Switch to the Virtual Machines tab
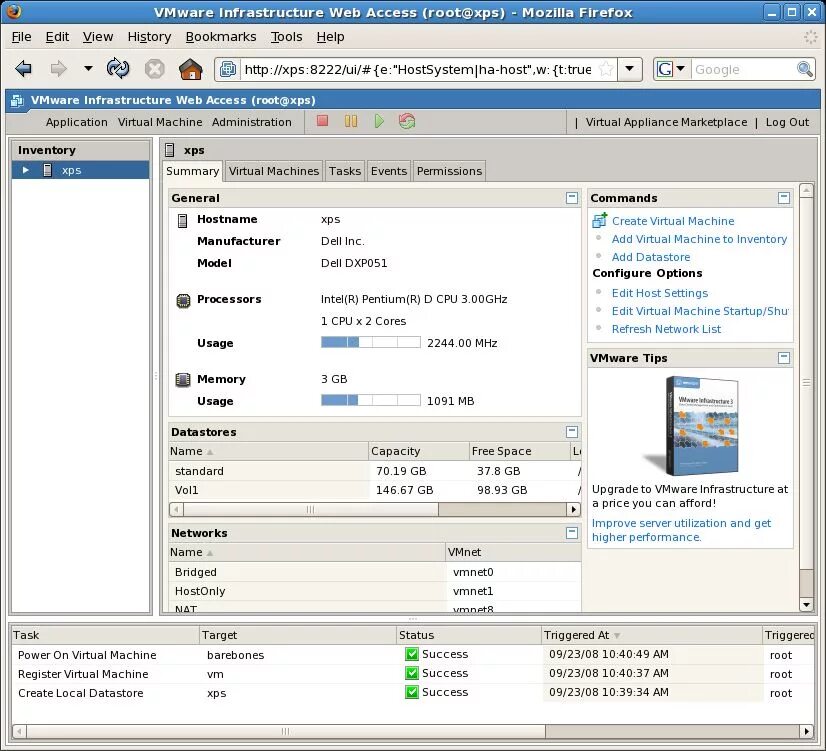Viewport: 826px width, 751px height. coord(274,171)
